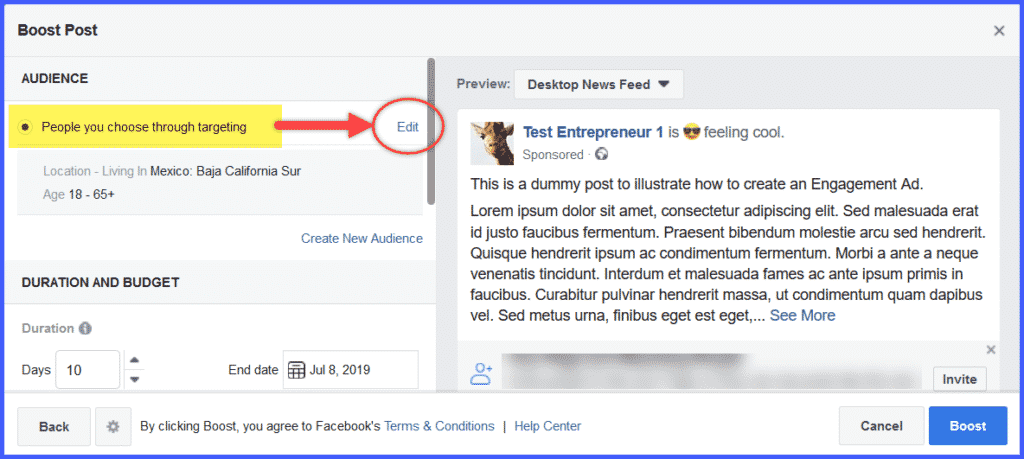This screenshot has width=1024, height=459.
Task: Click the Duration info icon
Action: click(x=85, y=328)
